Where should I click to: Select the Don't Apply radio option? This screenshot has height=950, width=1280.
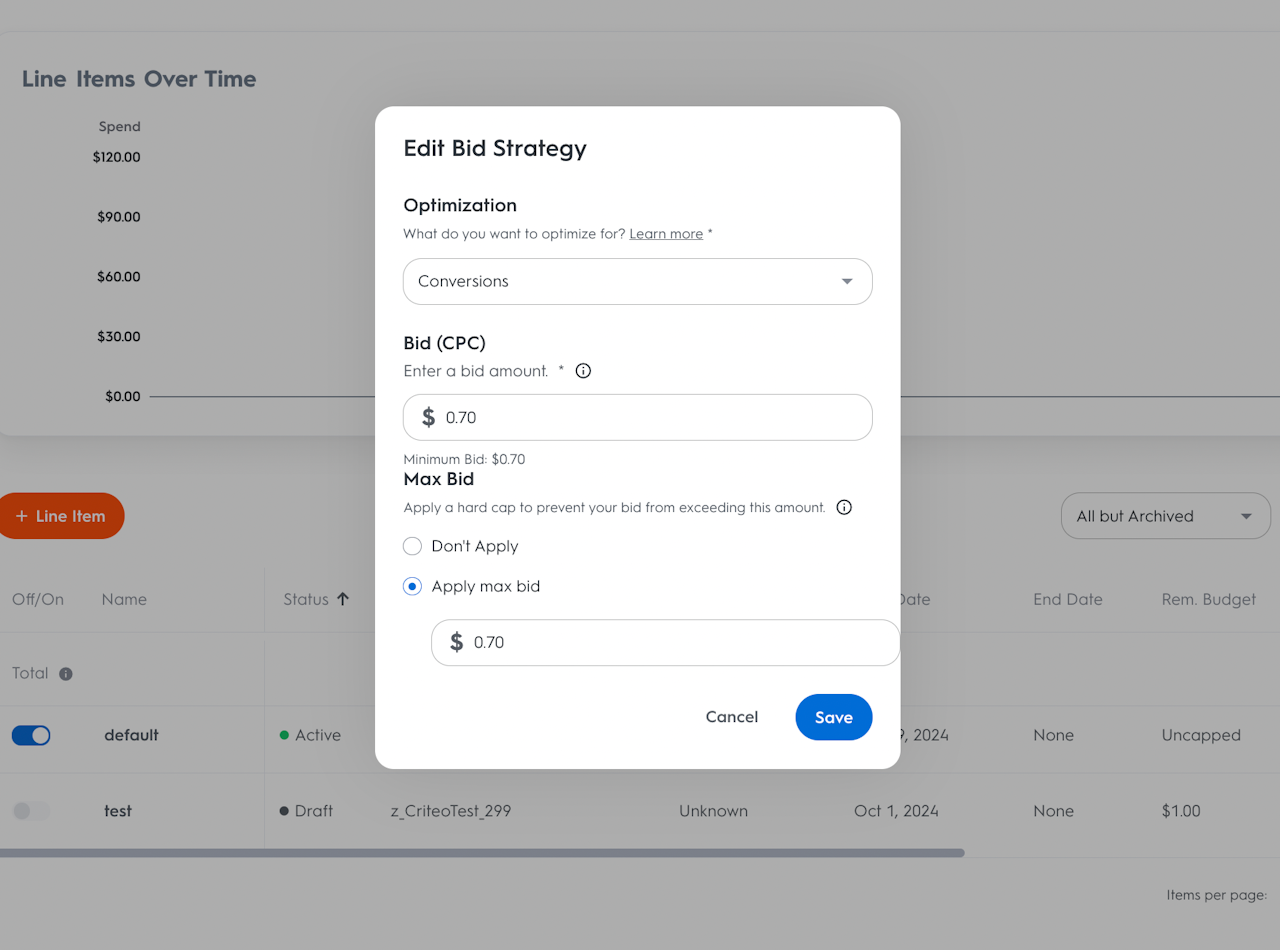point(412,546)
